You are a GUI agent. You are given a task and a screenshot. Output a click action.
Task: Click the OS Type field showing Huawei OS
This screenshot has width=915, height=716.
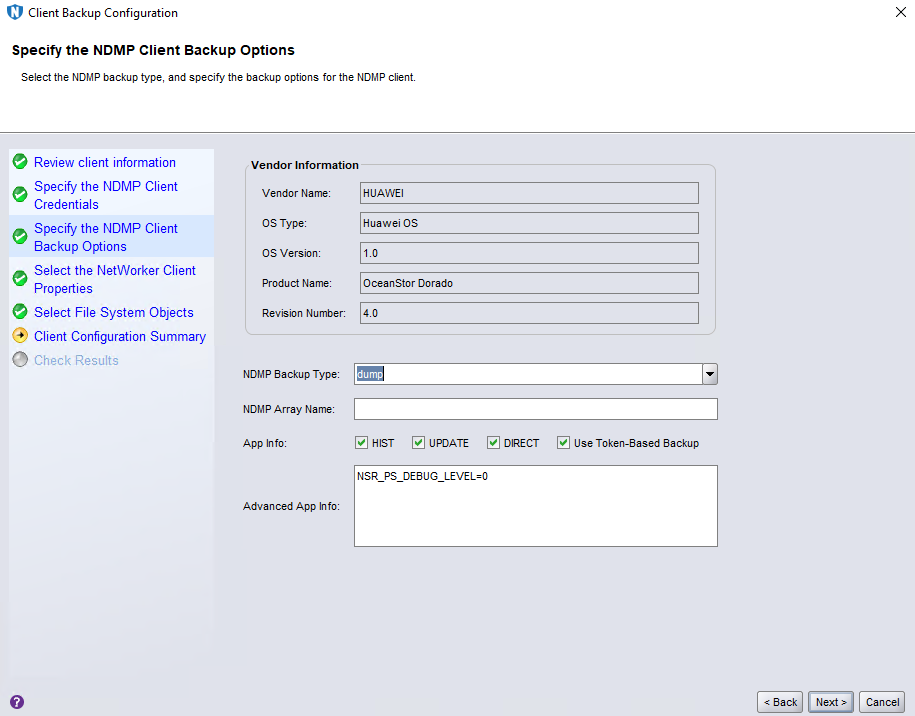click(x=529, y=223)
